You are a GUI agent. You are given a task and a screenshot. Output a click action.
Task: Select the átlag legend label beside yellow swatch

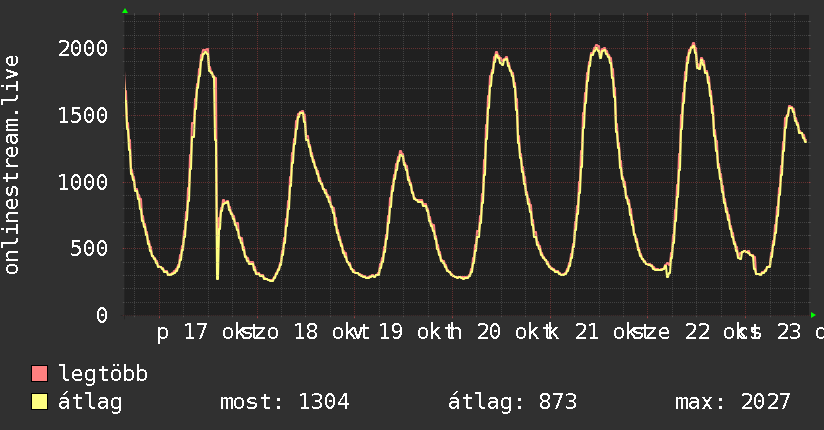(x=90, y=403)
